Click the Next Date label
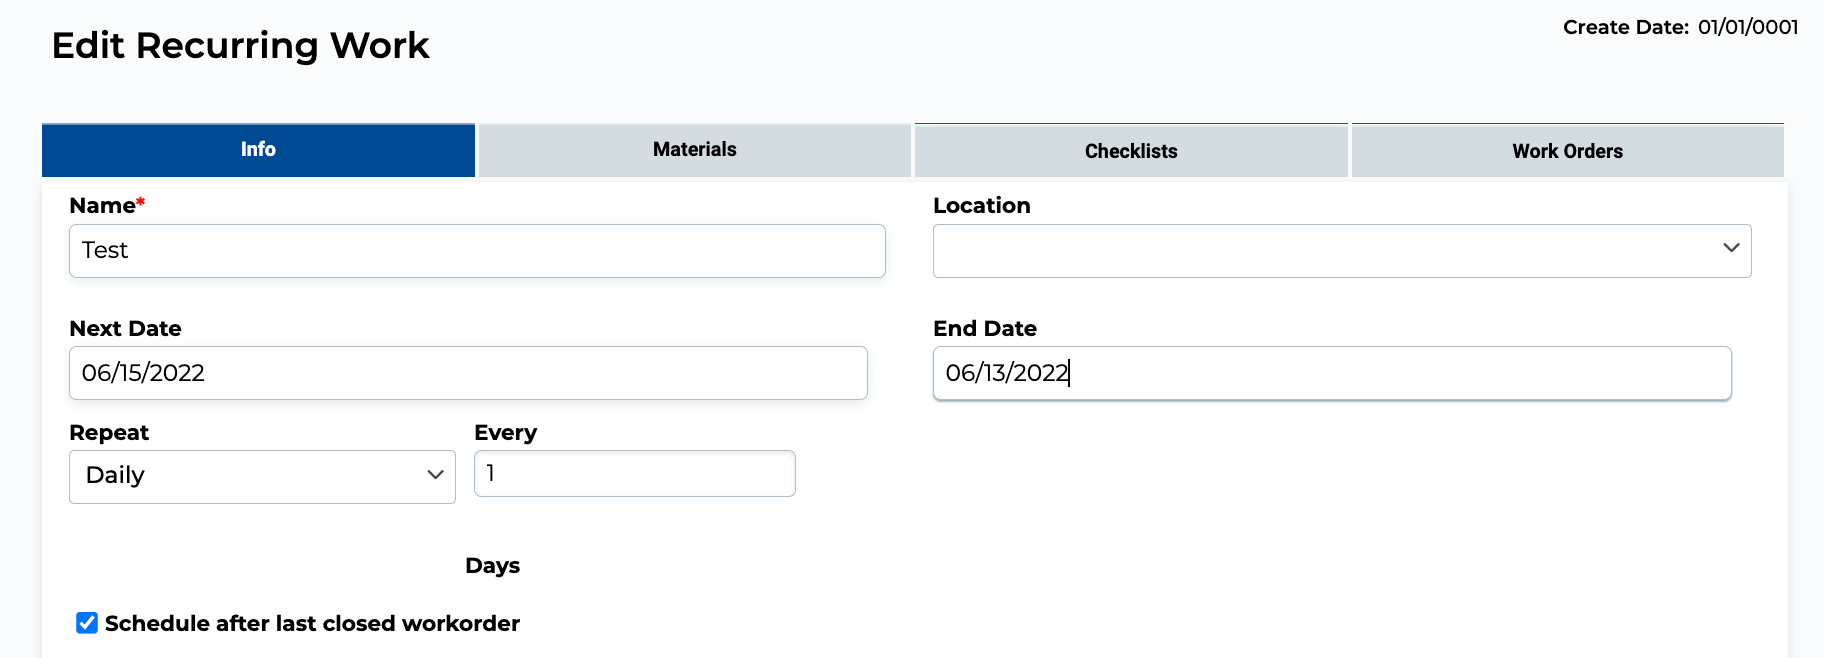Viewport: 1824px width, 658px height. (x=125, y=329)
